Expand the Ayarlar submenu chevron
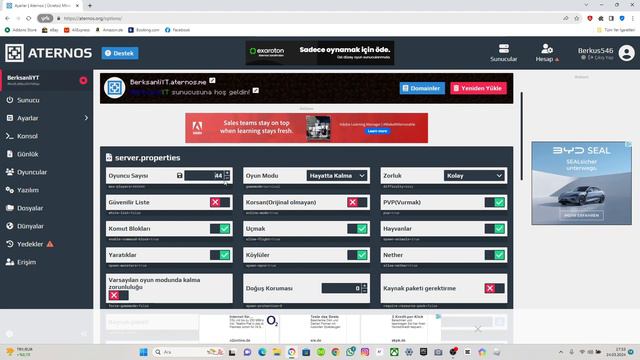Screen dimensions: 640x360 (86, 118)
